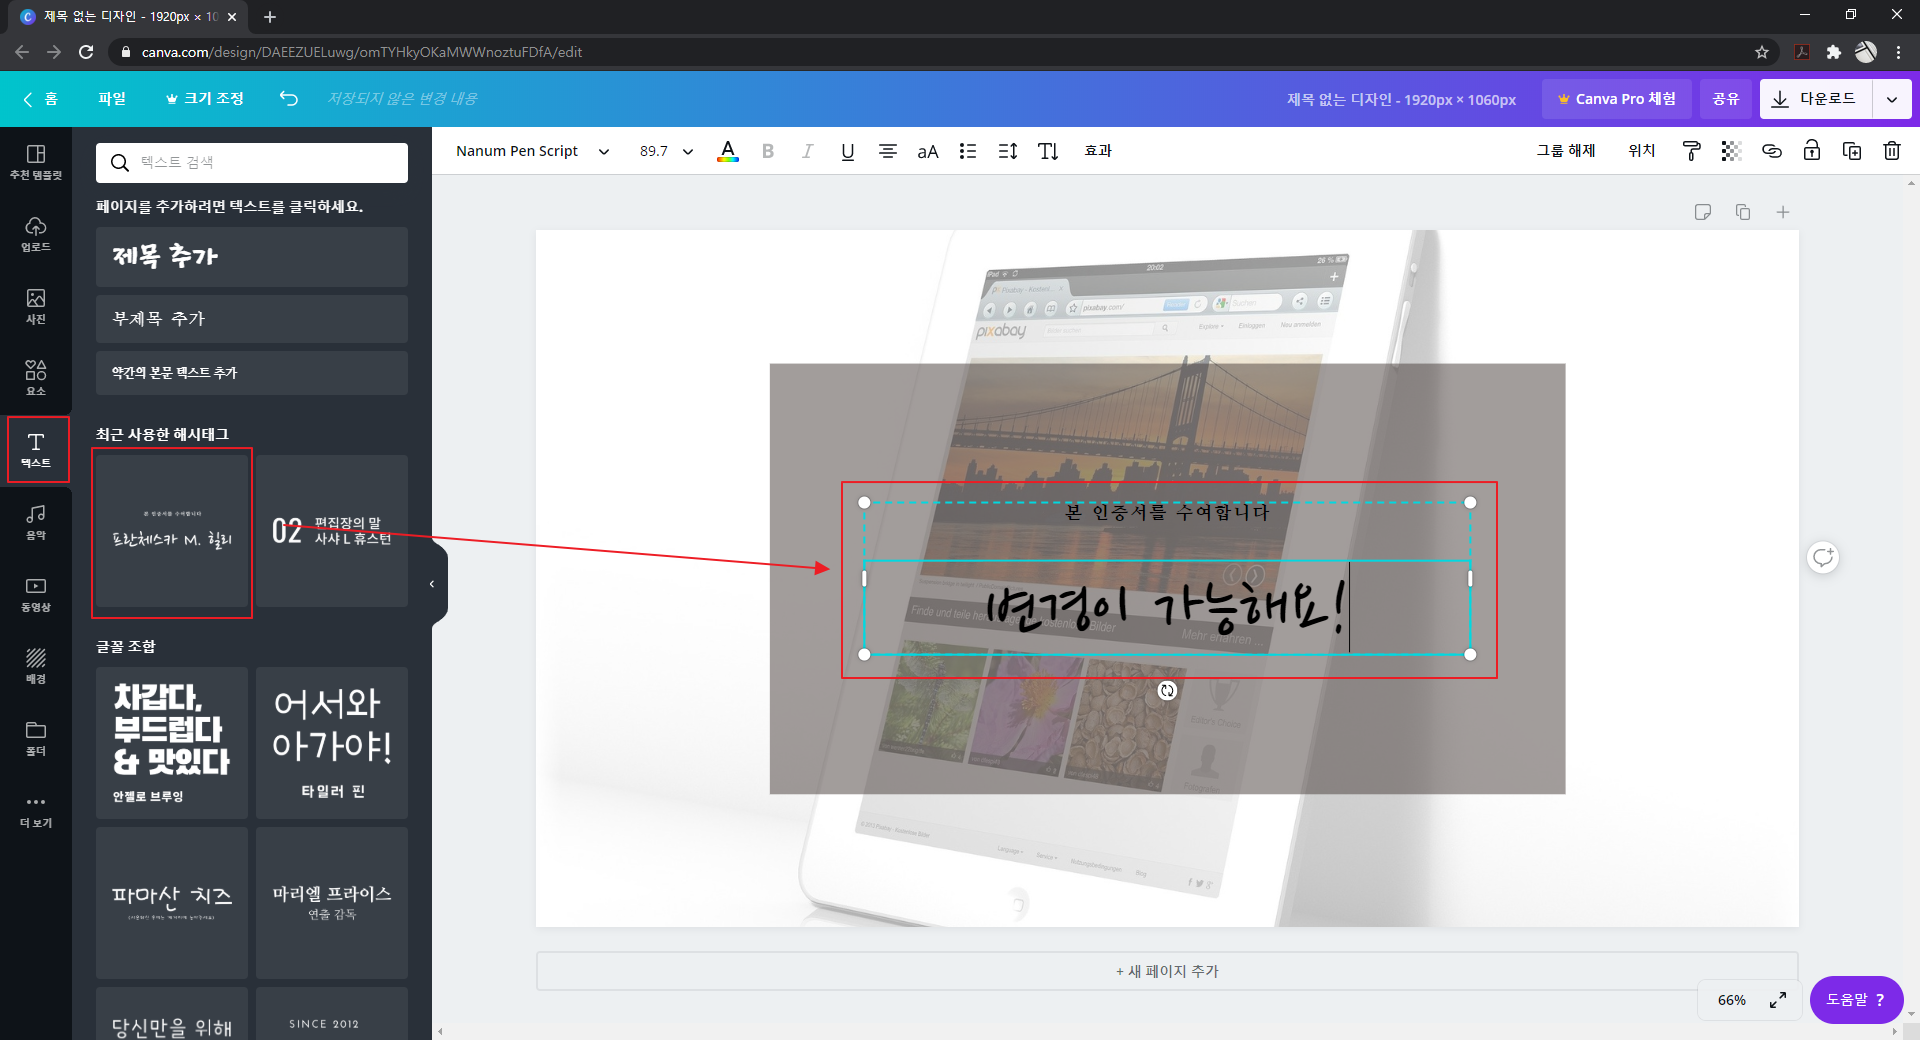1920x1040 pixels.
Task: Click Add new page bar
Action: coord(1167,971)
